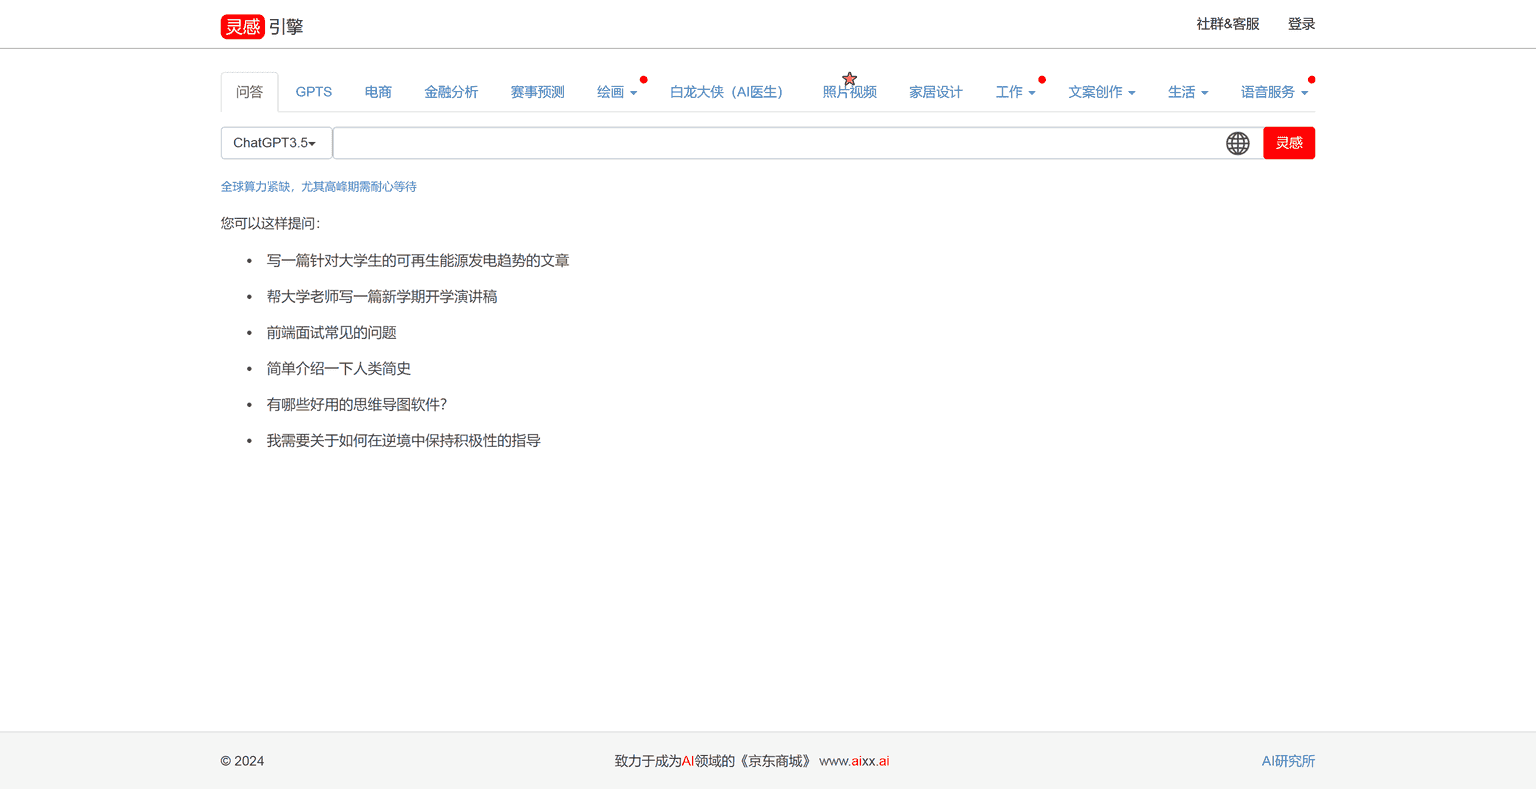
Task: Select the 问答 tab
Action: pos(249,92)
